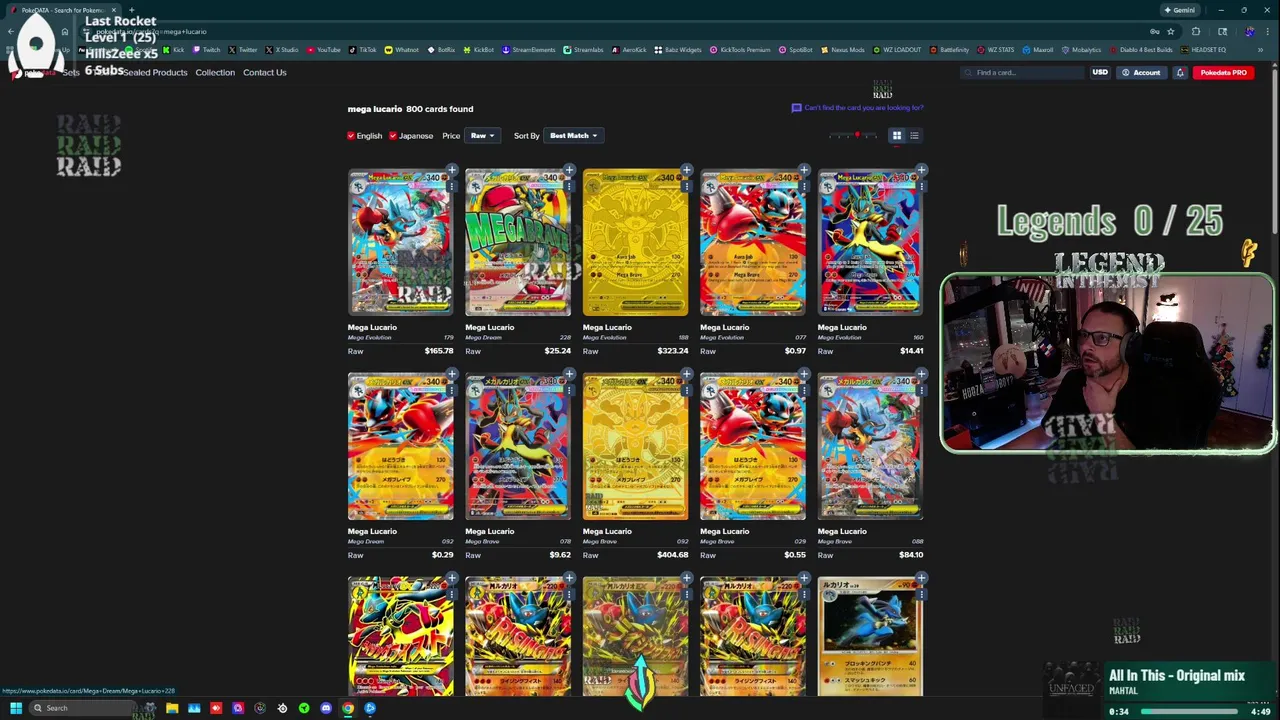The image size is (1280, 720).
Task: Bookmark this page with the star icon
Action: (1171, 31)
